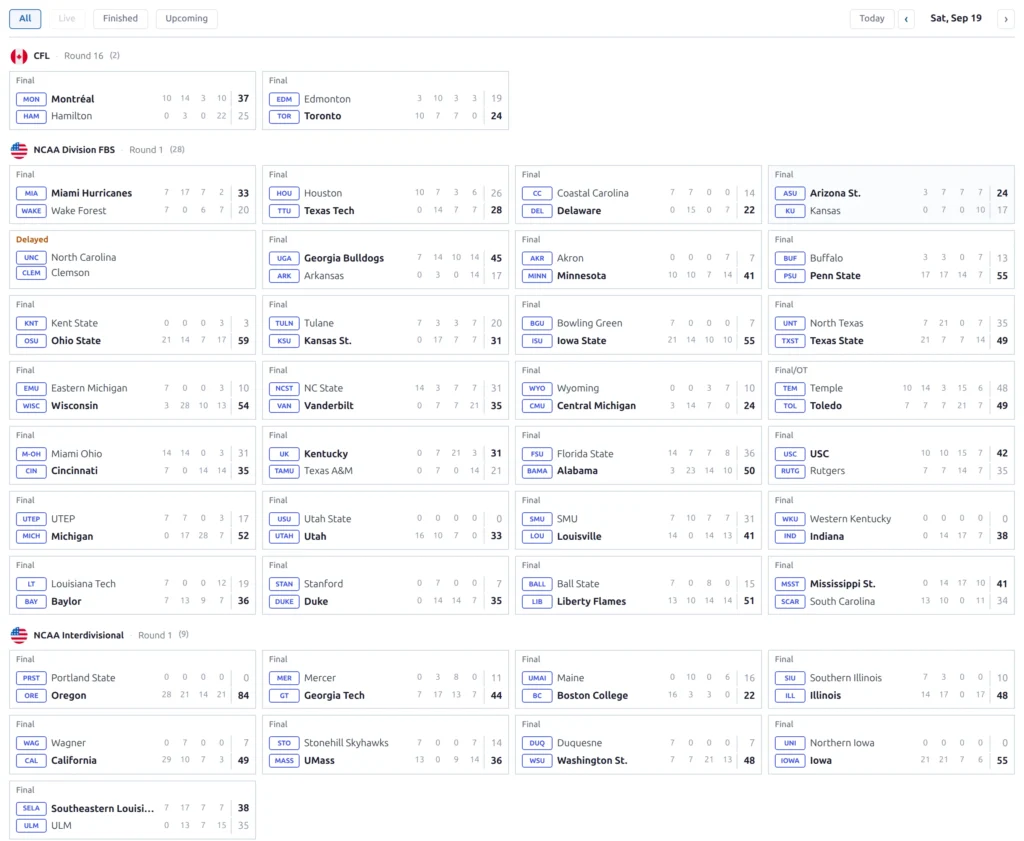Select Florida State team name

point(585,454)
